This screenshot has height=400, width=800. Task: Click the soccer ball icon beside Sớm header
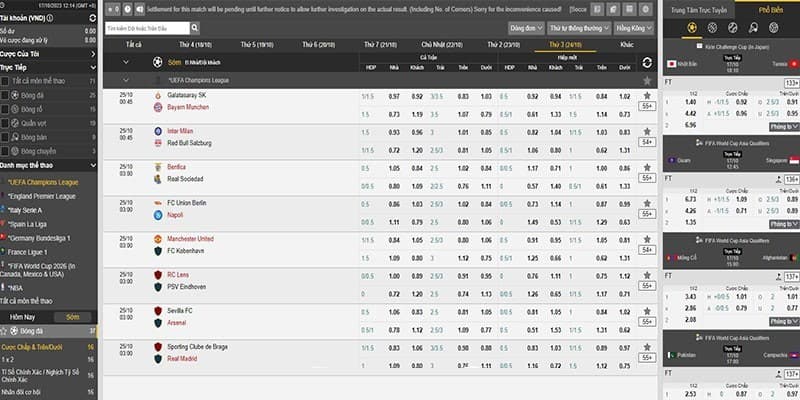[158, 62]
